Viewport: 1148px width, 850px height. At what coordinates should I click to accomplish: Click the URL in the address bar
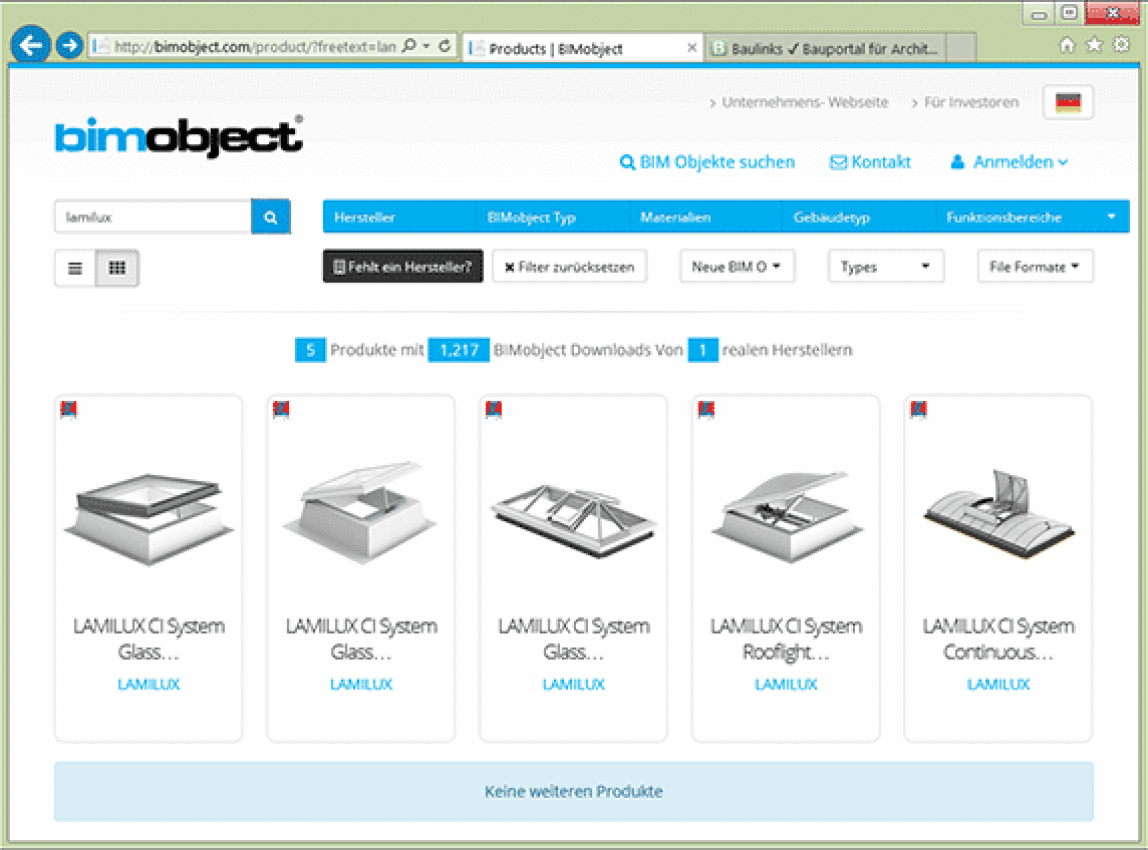255,46
